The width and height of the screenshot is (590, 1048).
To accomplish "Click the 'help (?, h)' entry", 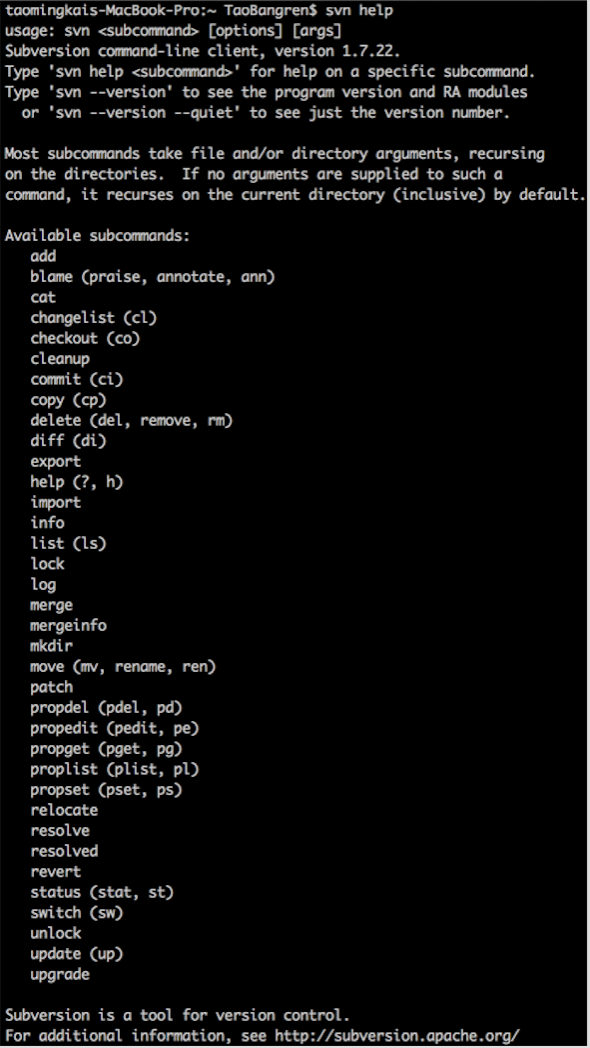I will (77, 482).
